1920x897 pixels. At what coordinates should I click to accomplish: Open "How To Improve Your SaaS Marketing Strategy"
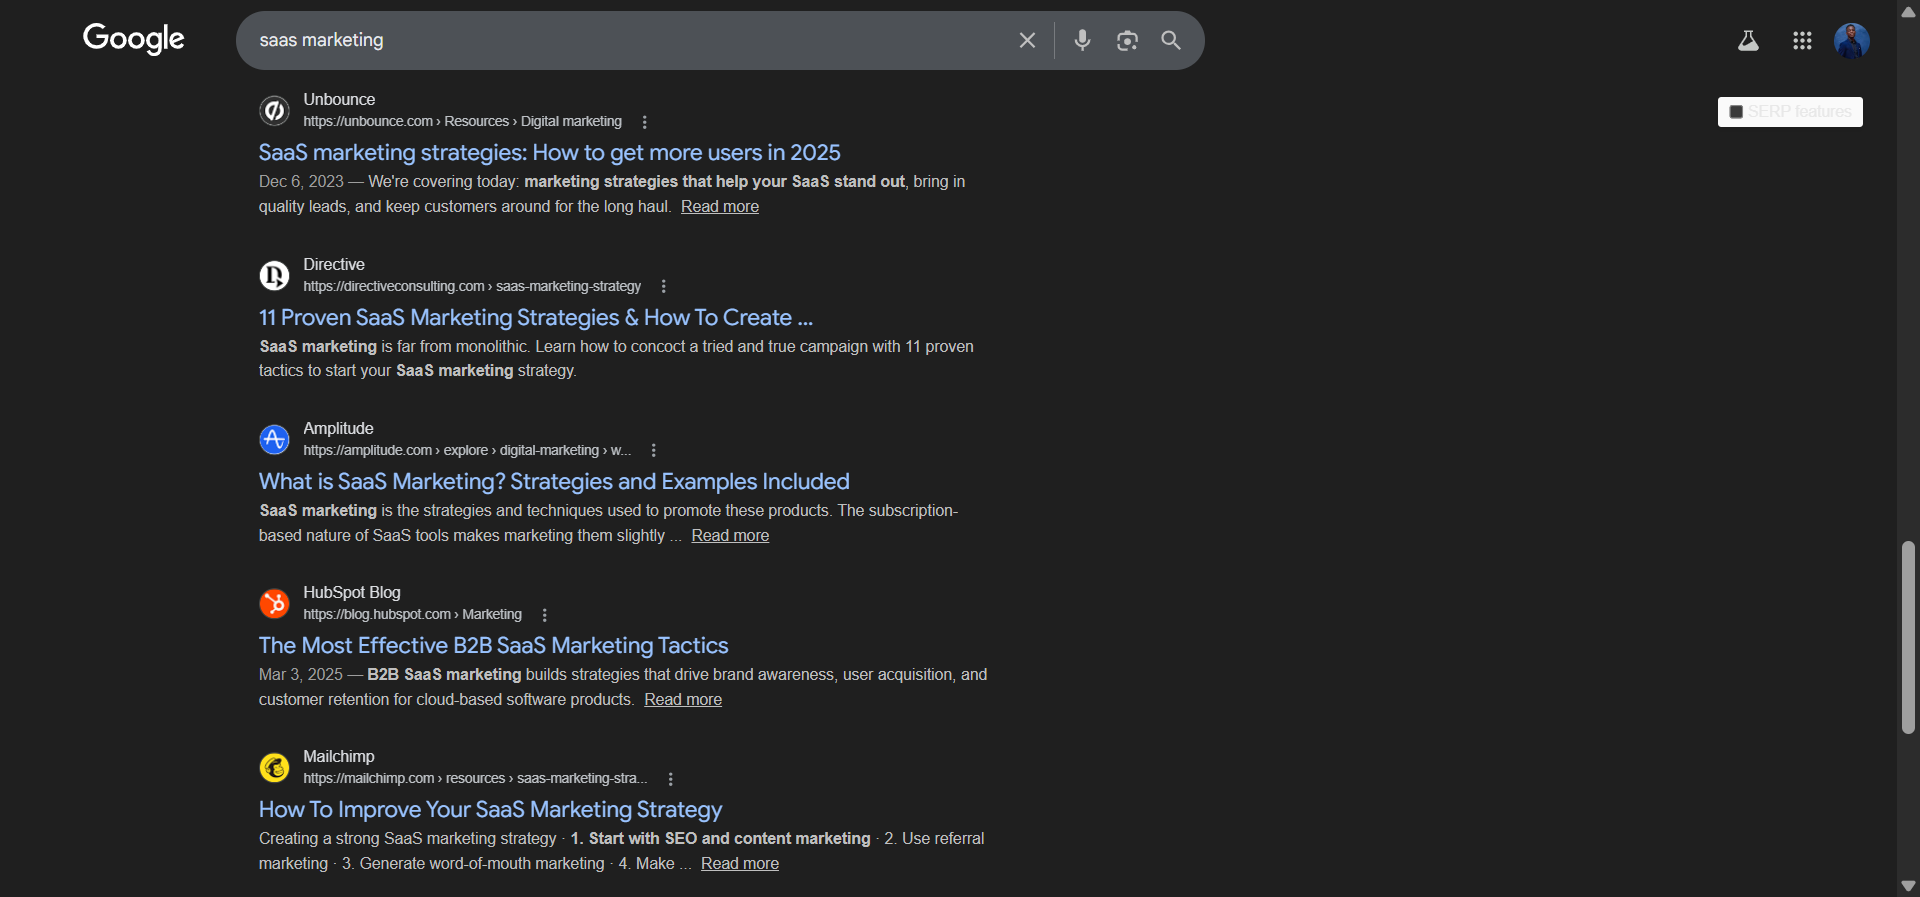coord(490,809)
